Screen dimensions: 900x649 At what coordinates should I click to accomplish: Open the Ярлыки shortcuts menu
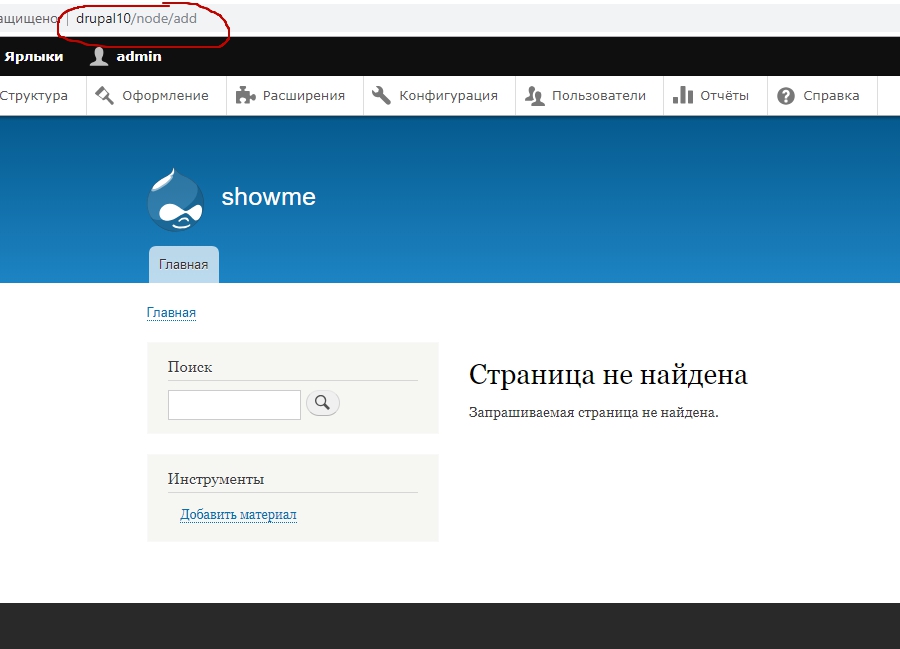[x=33, y=56]
